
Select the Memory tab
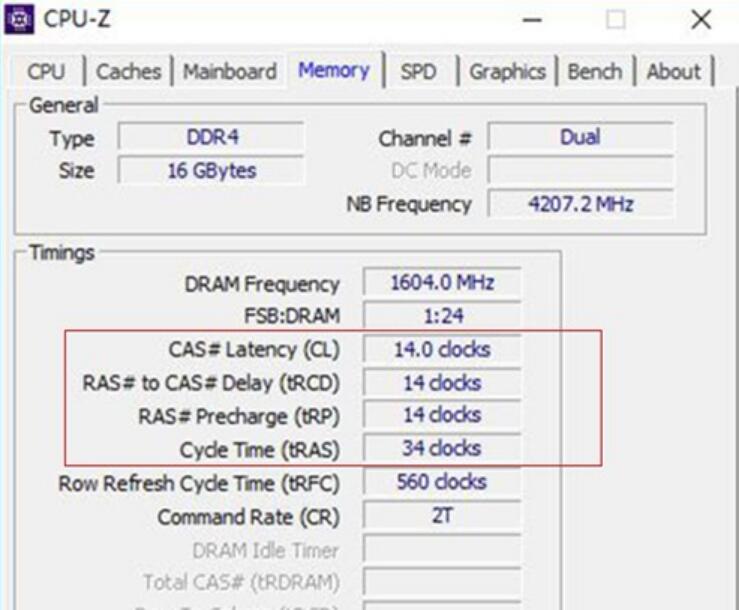coord(334,71)
